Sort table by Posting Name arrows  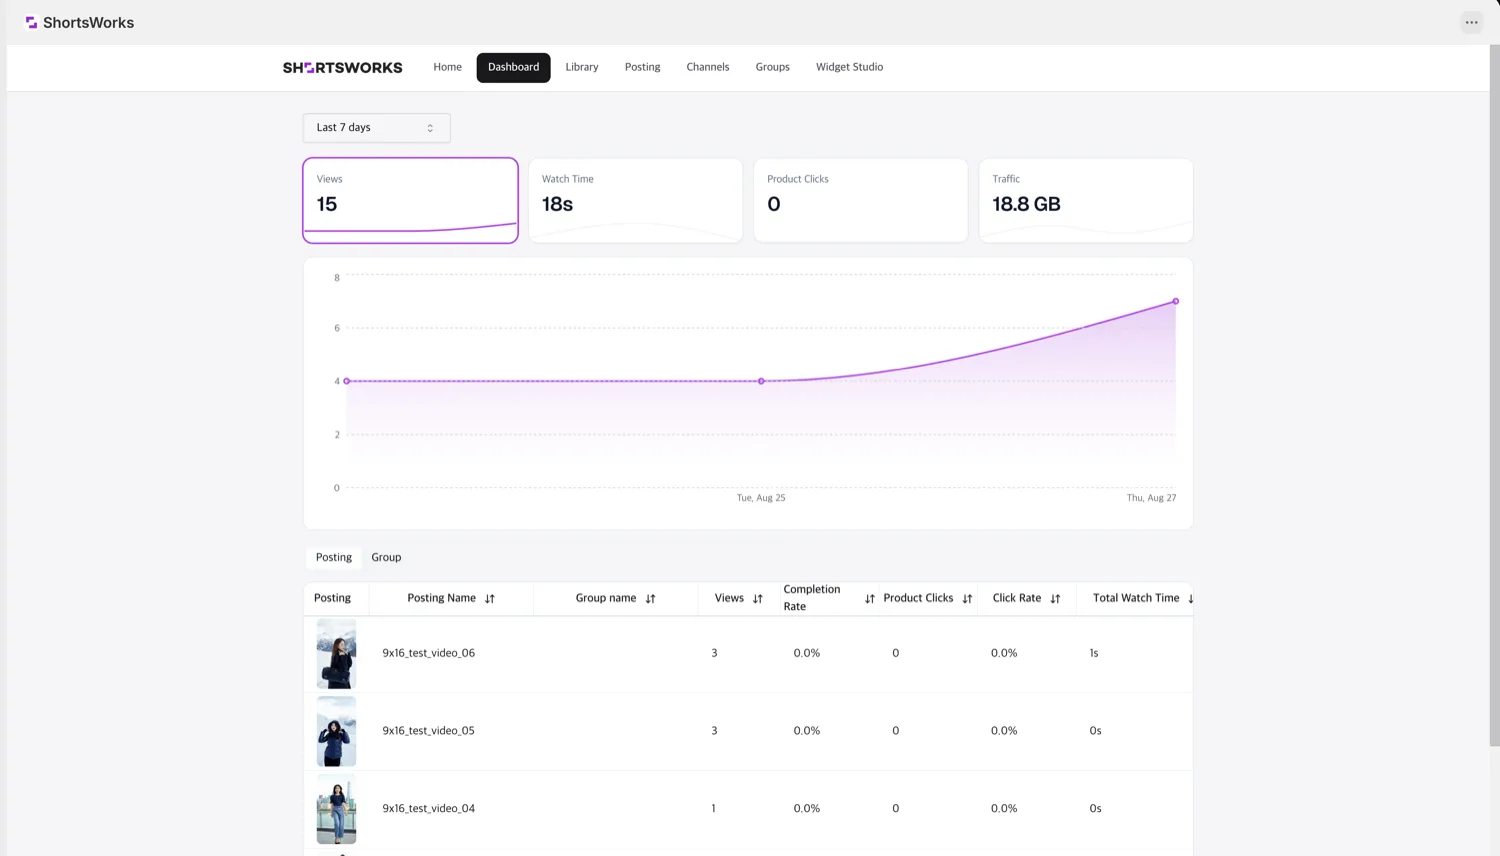click(x=490, y=599)
